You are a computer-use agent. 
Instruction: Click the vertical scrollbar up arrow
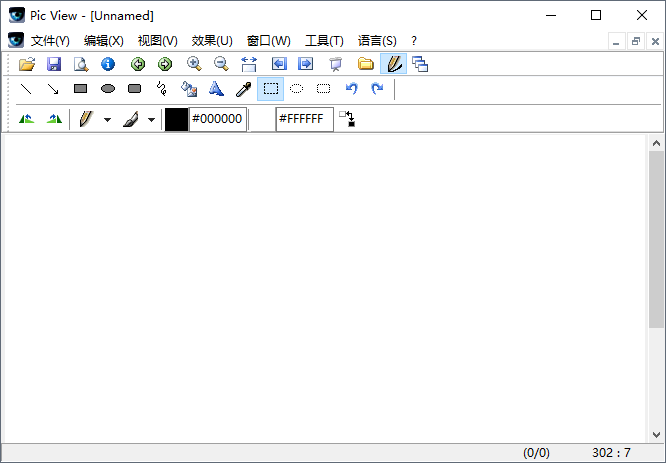(x=656, y=143)
